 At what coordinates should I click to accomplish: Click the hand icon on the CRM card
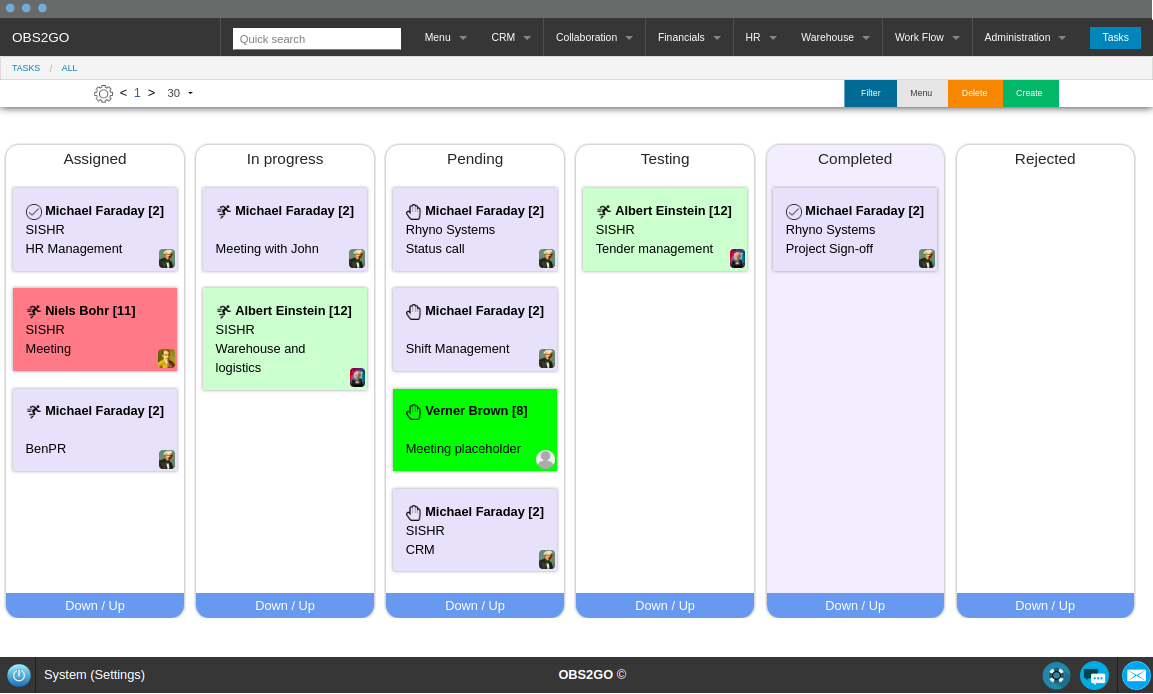(413, 512)
